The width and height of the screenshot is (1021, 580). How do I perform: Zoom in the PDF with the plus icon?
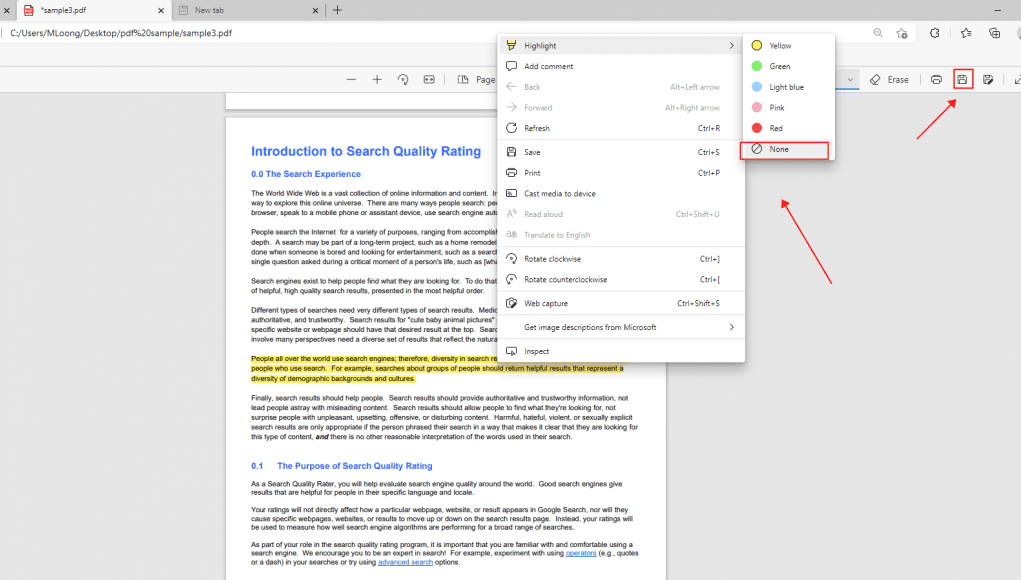tap(377, 79)
